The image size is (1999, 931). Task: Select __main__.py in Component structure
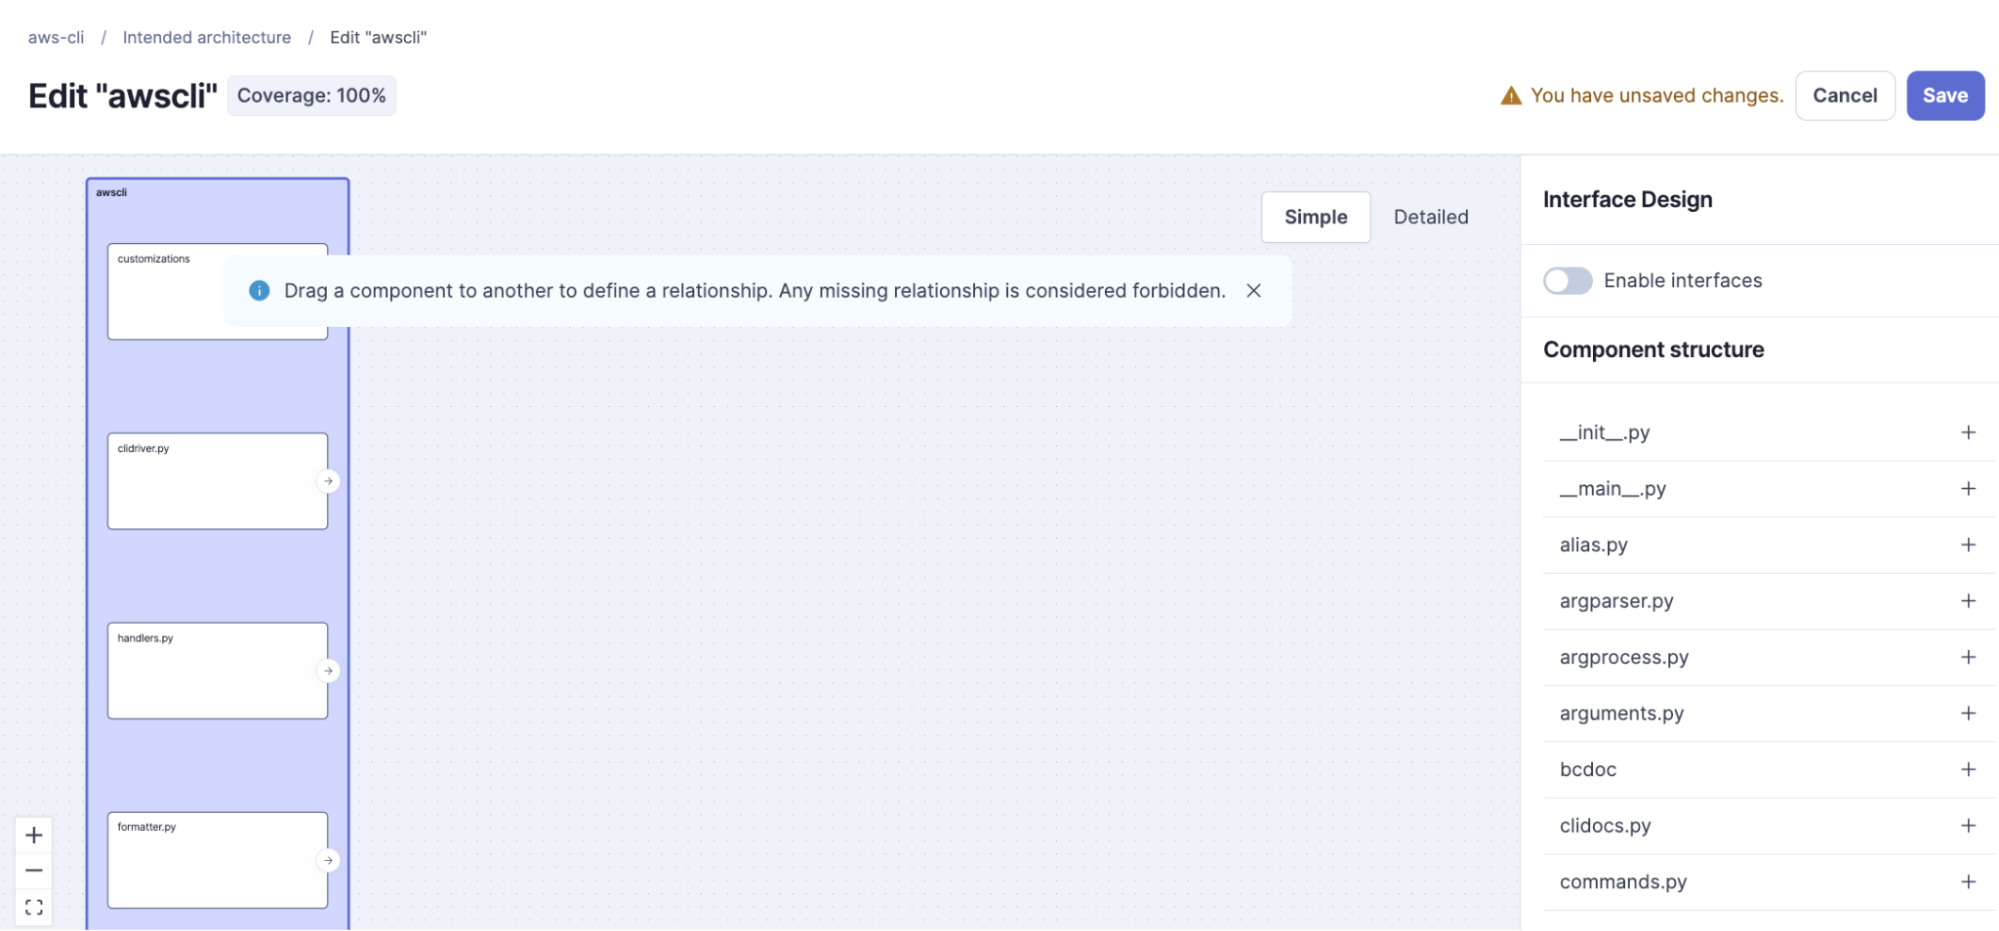click(1613, 488)
